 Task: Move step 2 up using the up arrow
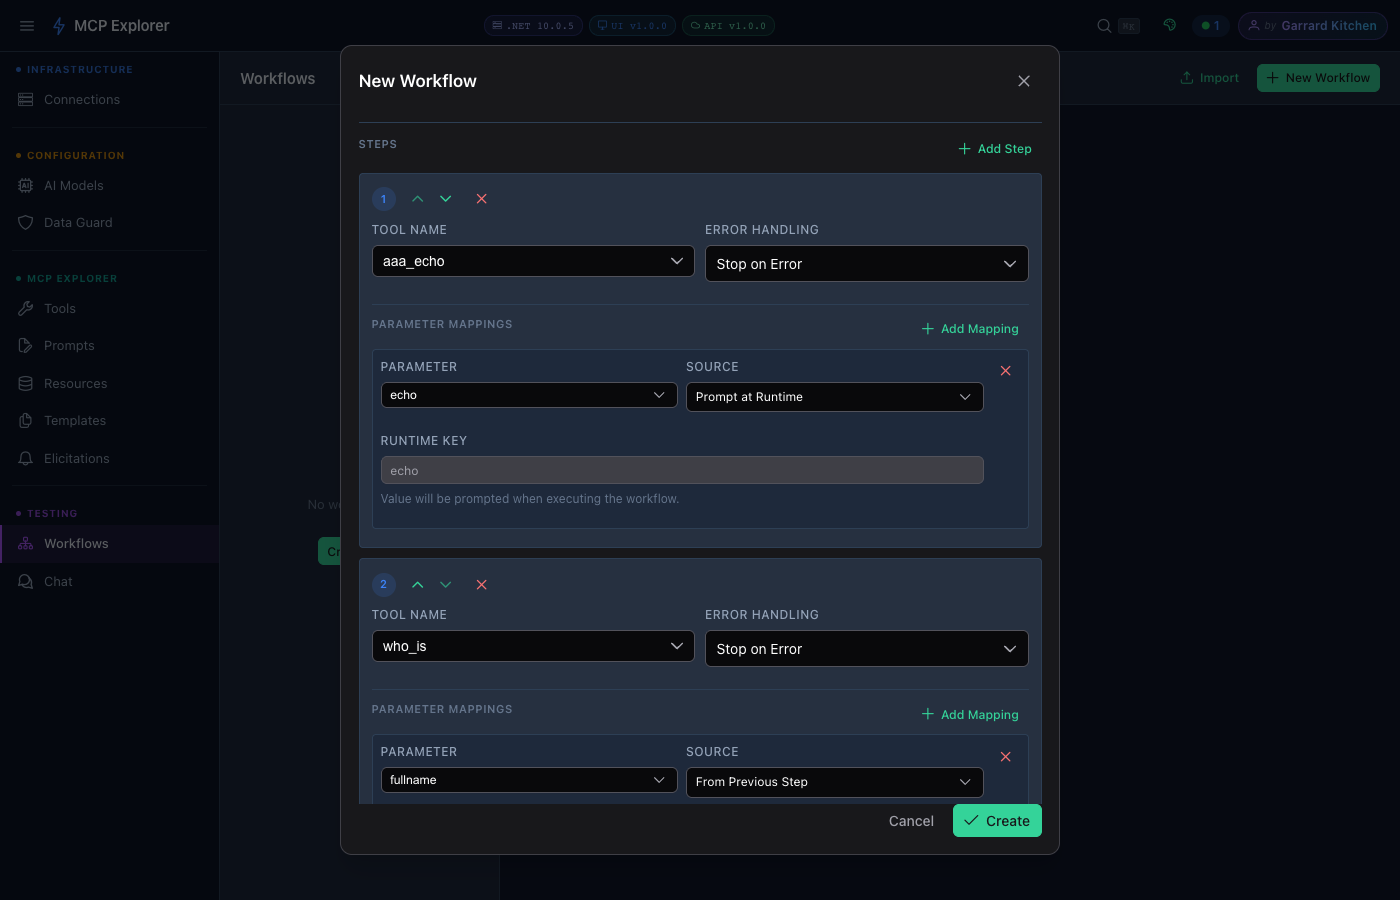[x=417, y=584]
